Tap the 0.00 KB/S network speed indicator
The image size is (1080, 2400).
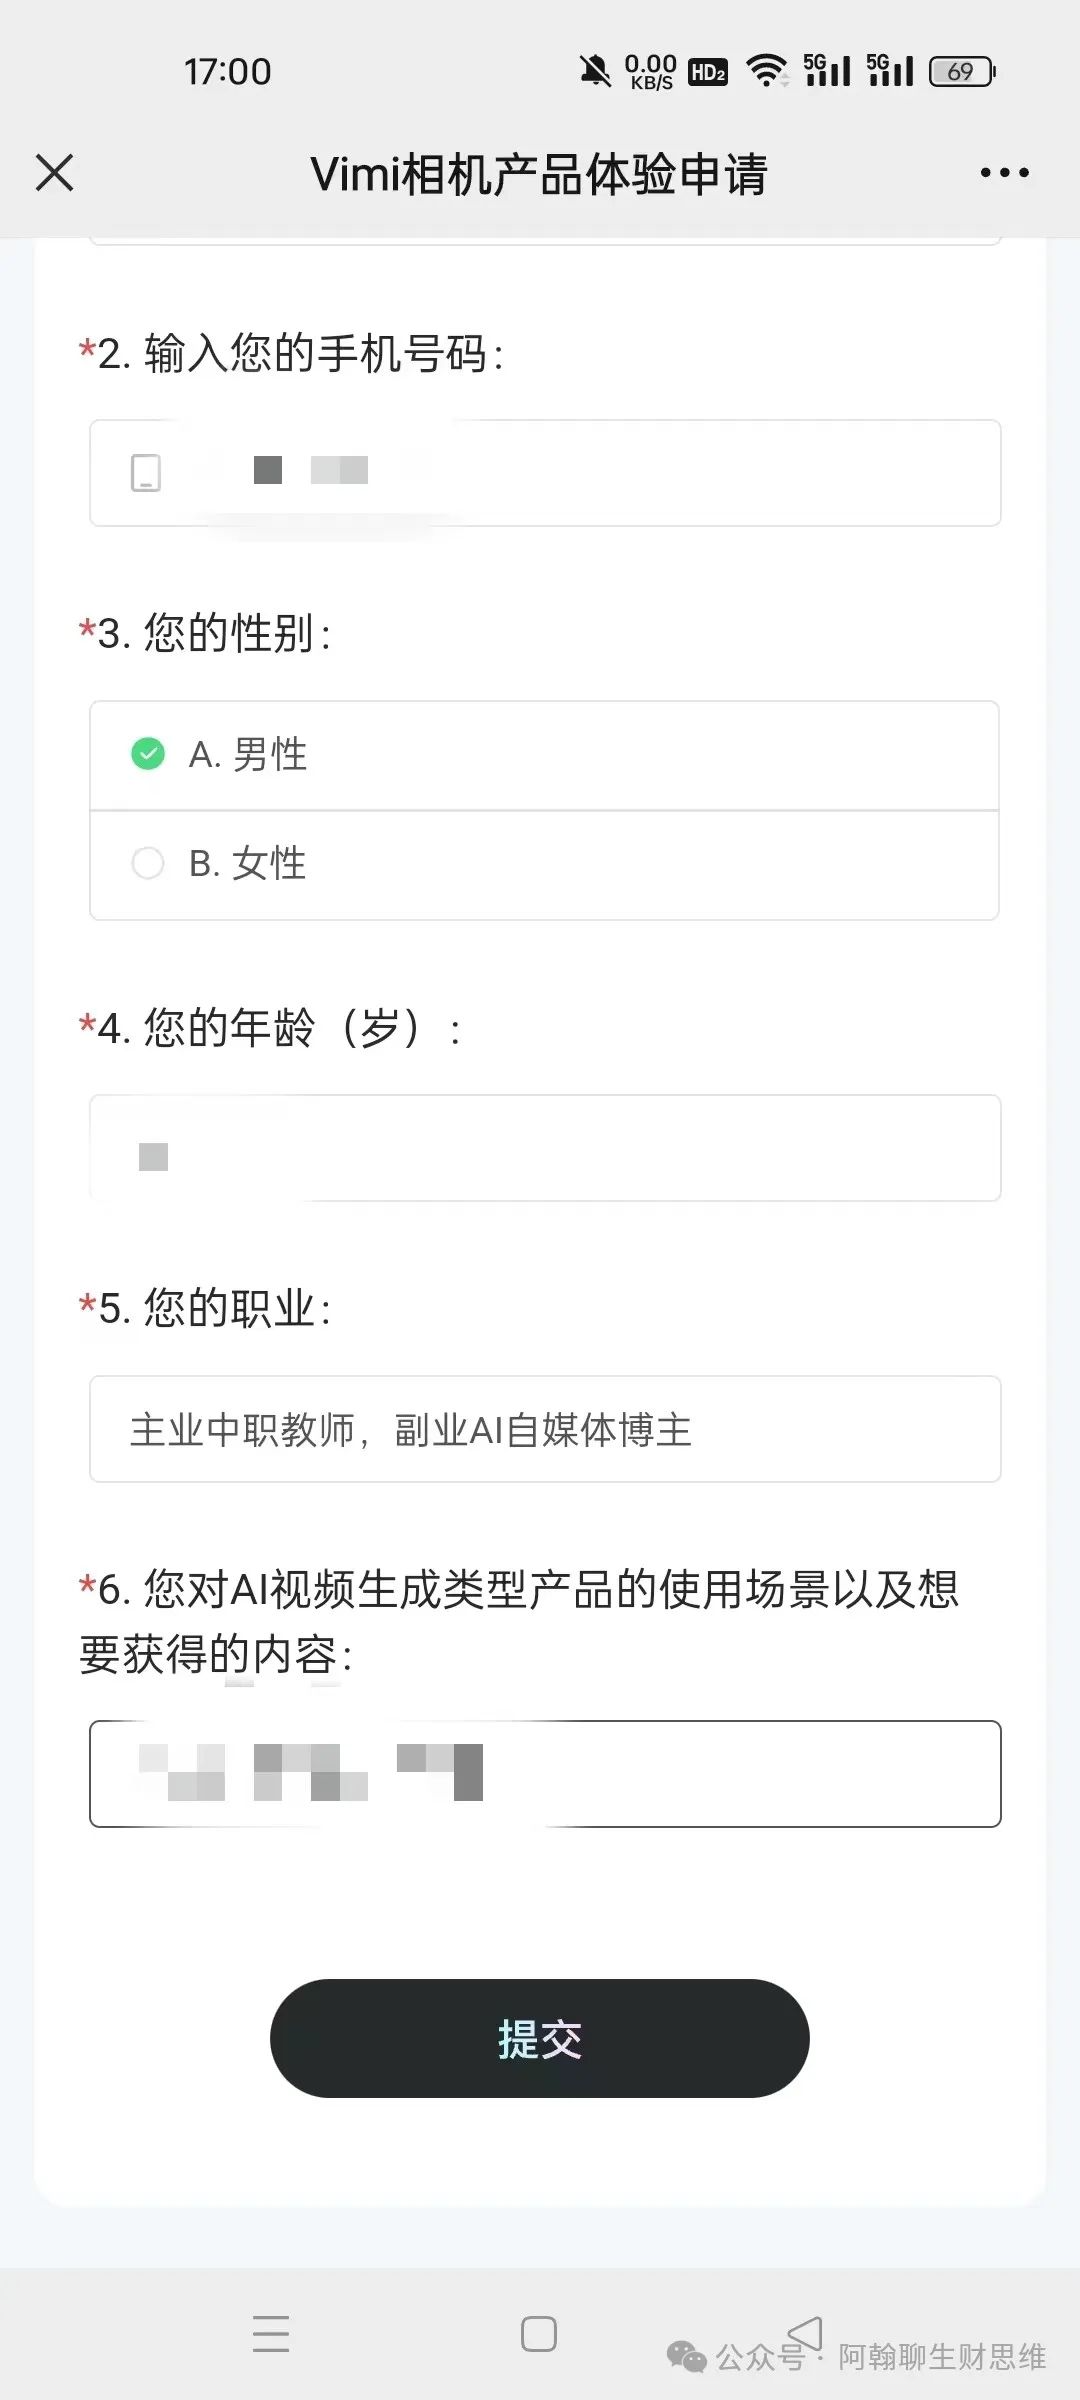651,72
